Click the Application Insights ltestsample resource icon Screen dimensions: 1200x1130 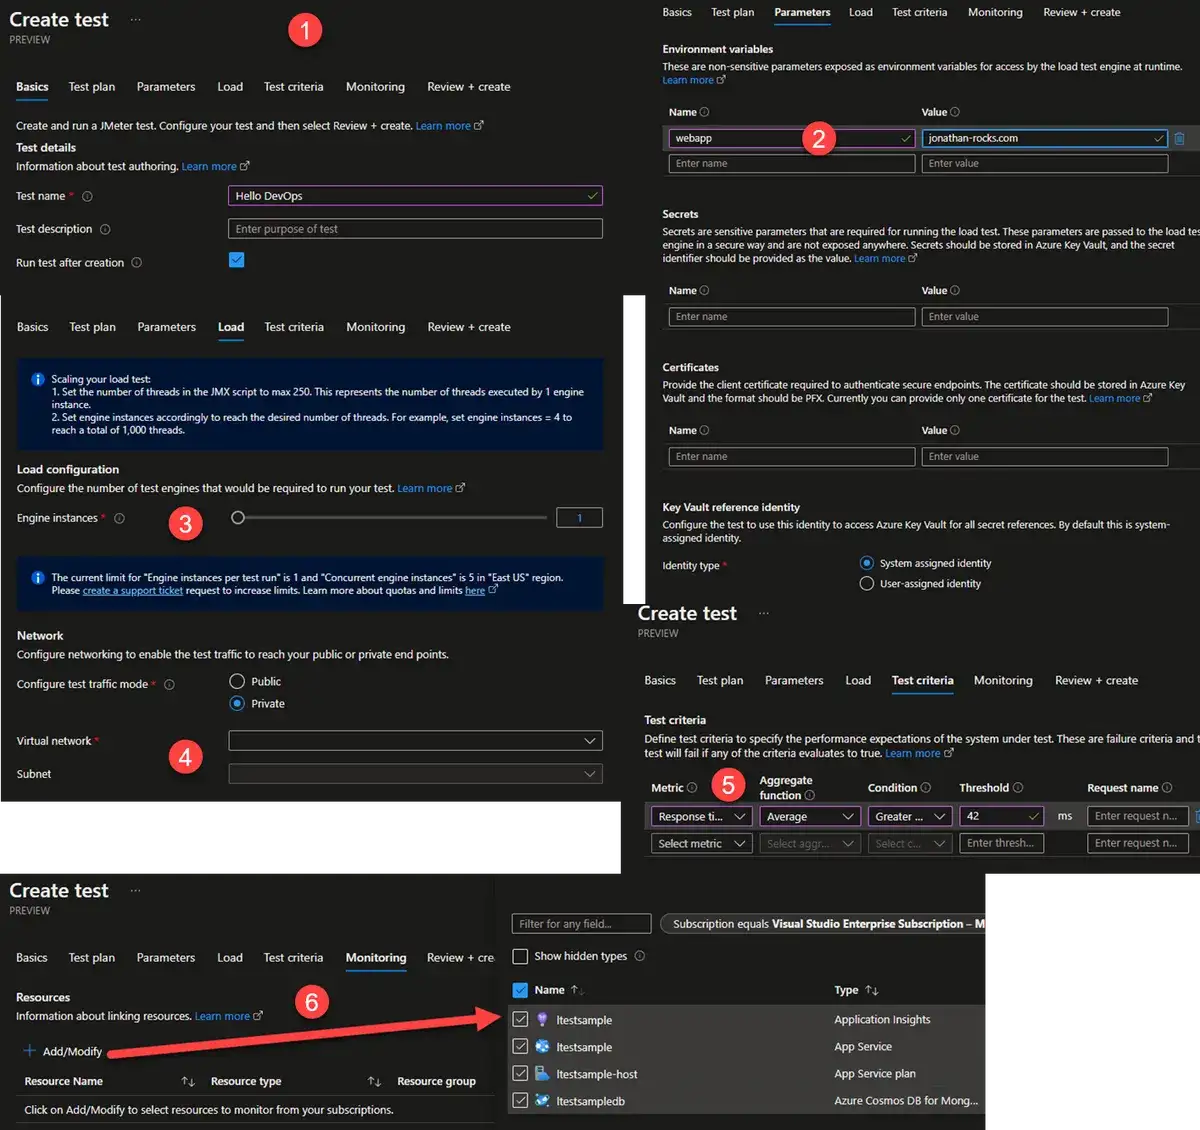(x=542, y=1019)
